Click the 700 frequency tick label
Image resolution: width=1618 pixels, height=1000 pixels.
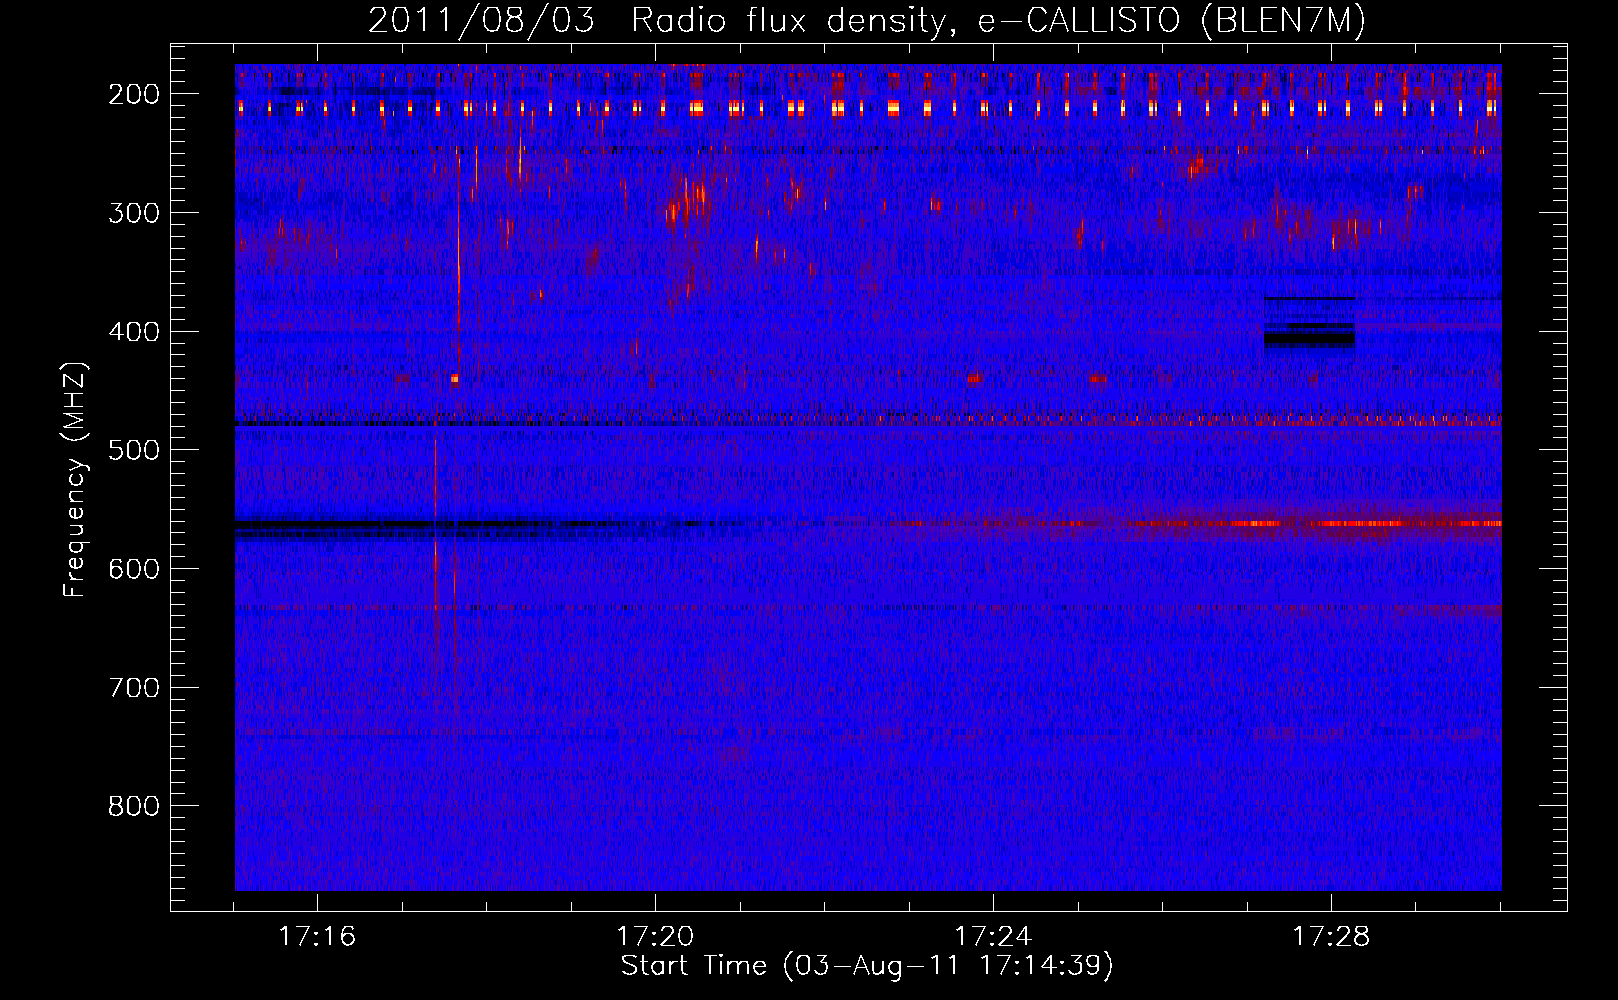pos(133,689)
